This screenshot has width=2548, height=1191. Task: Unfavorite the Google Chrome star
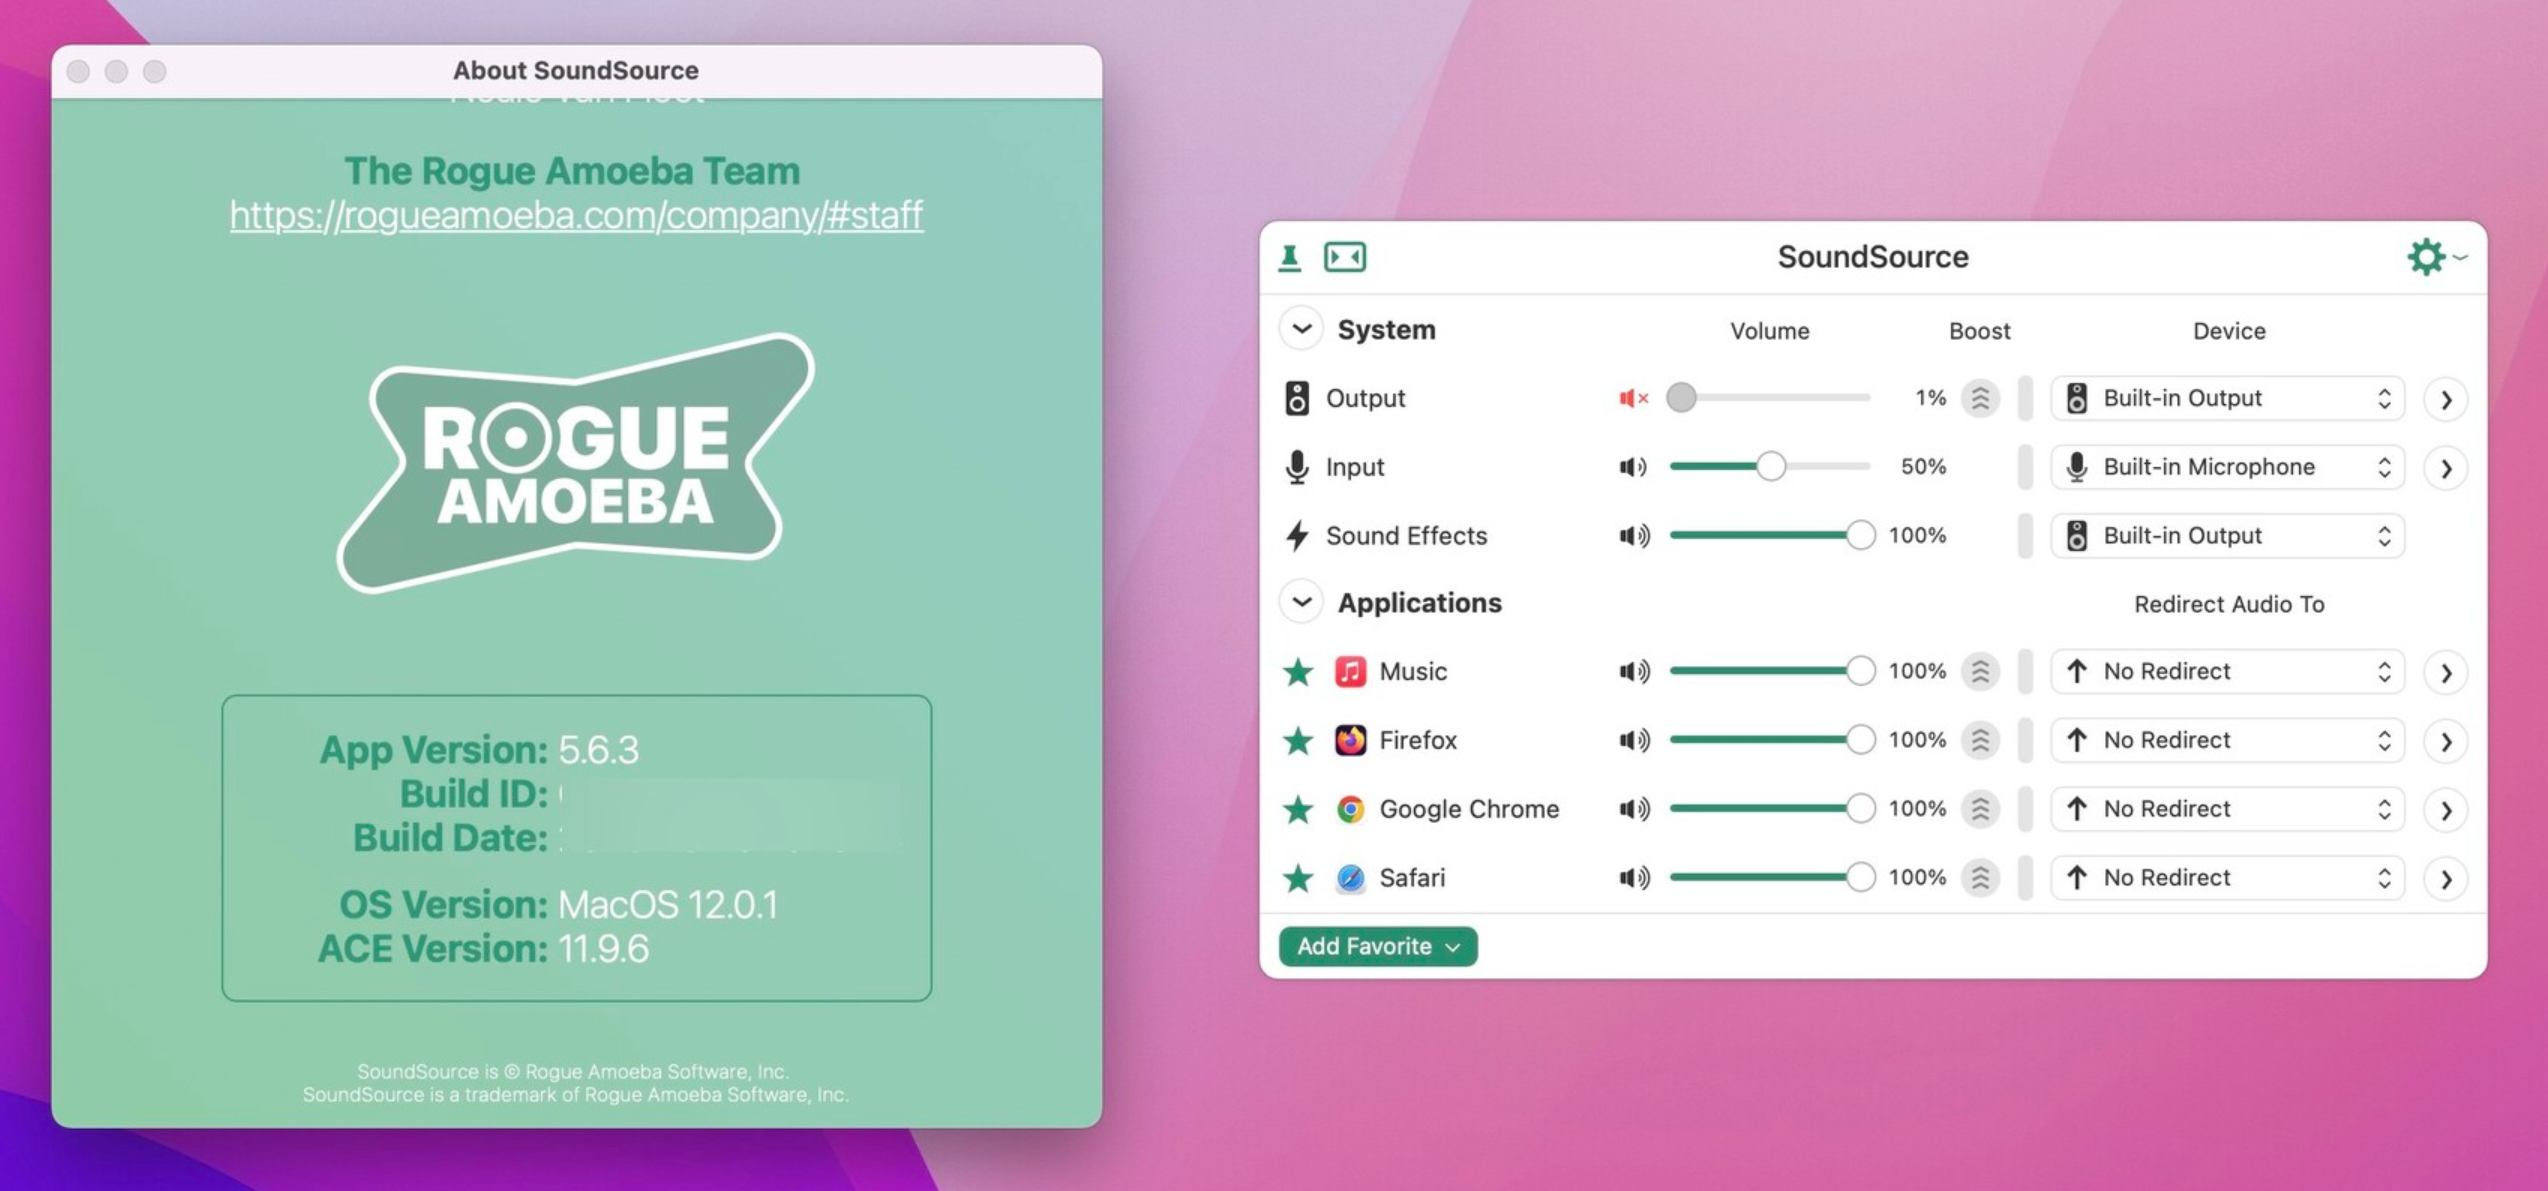click(1298, 809)
